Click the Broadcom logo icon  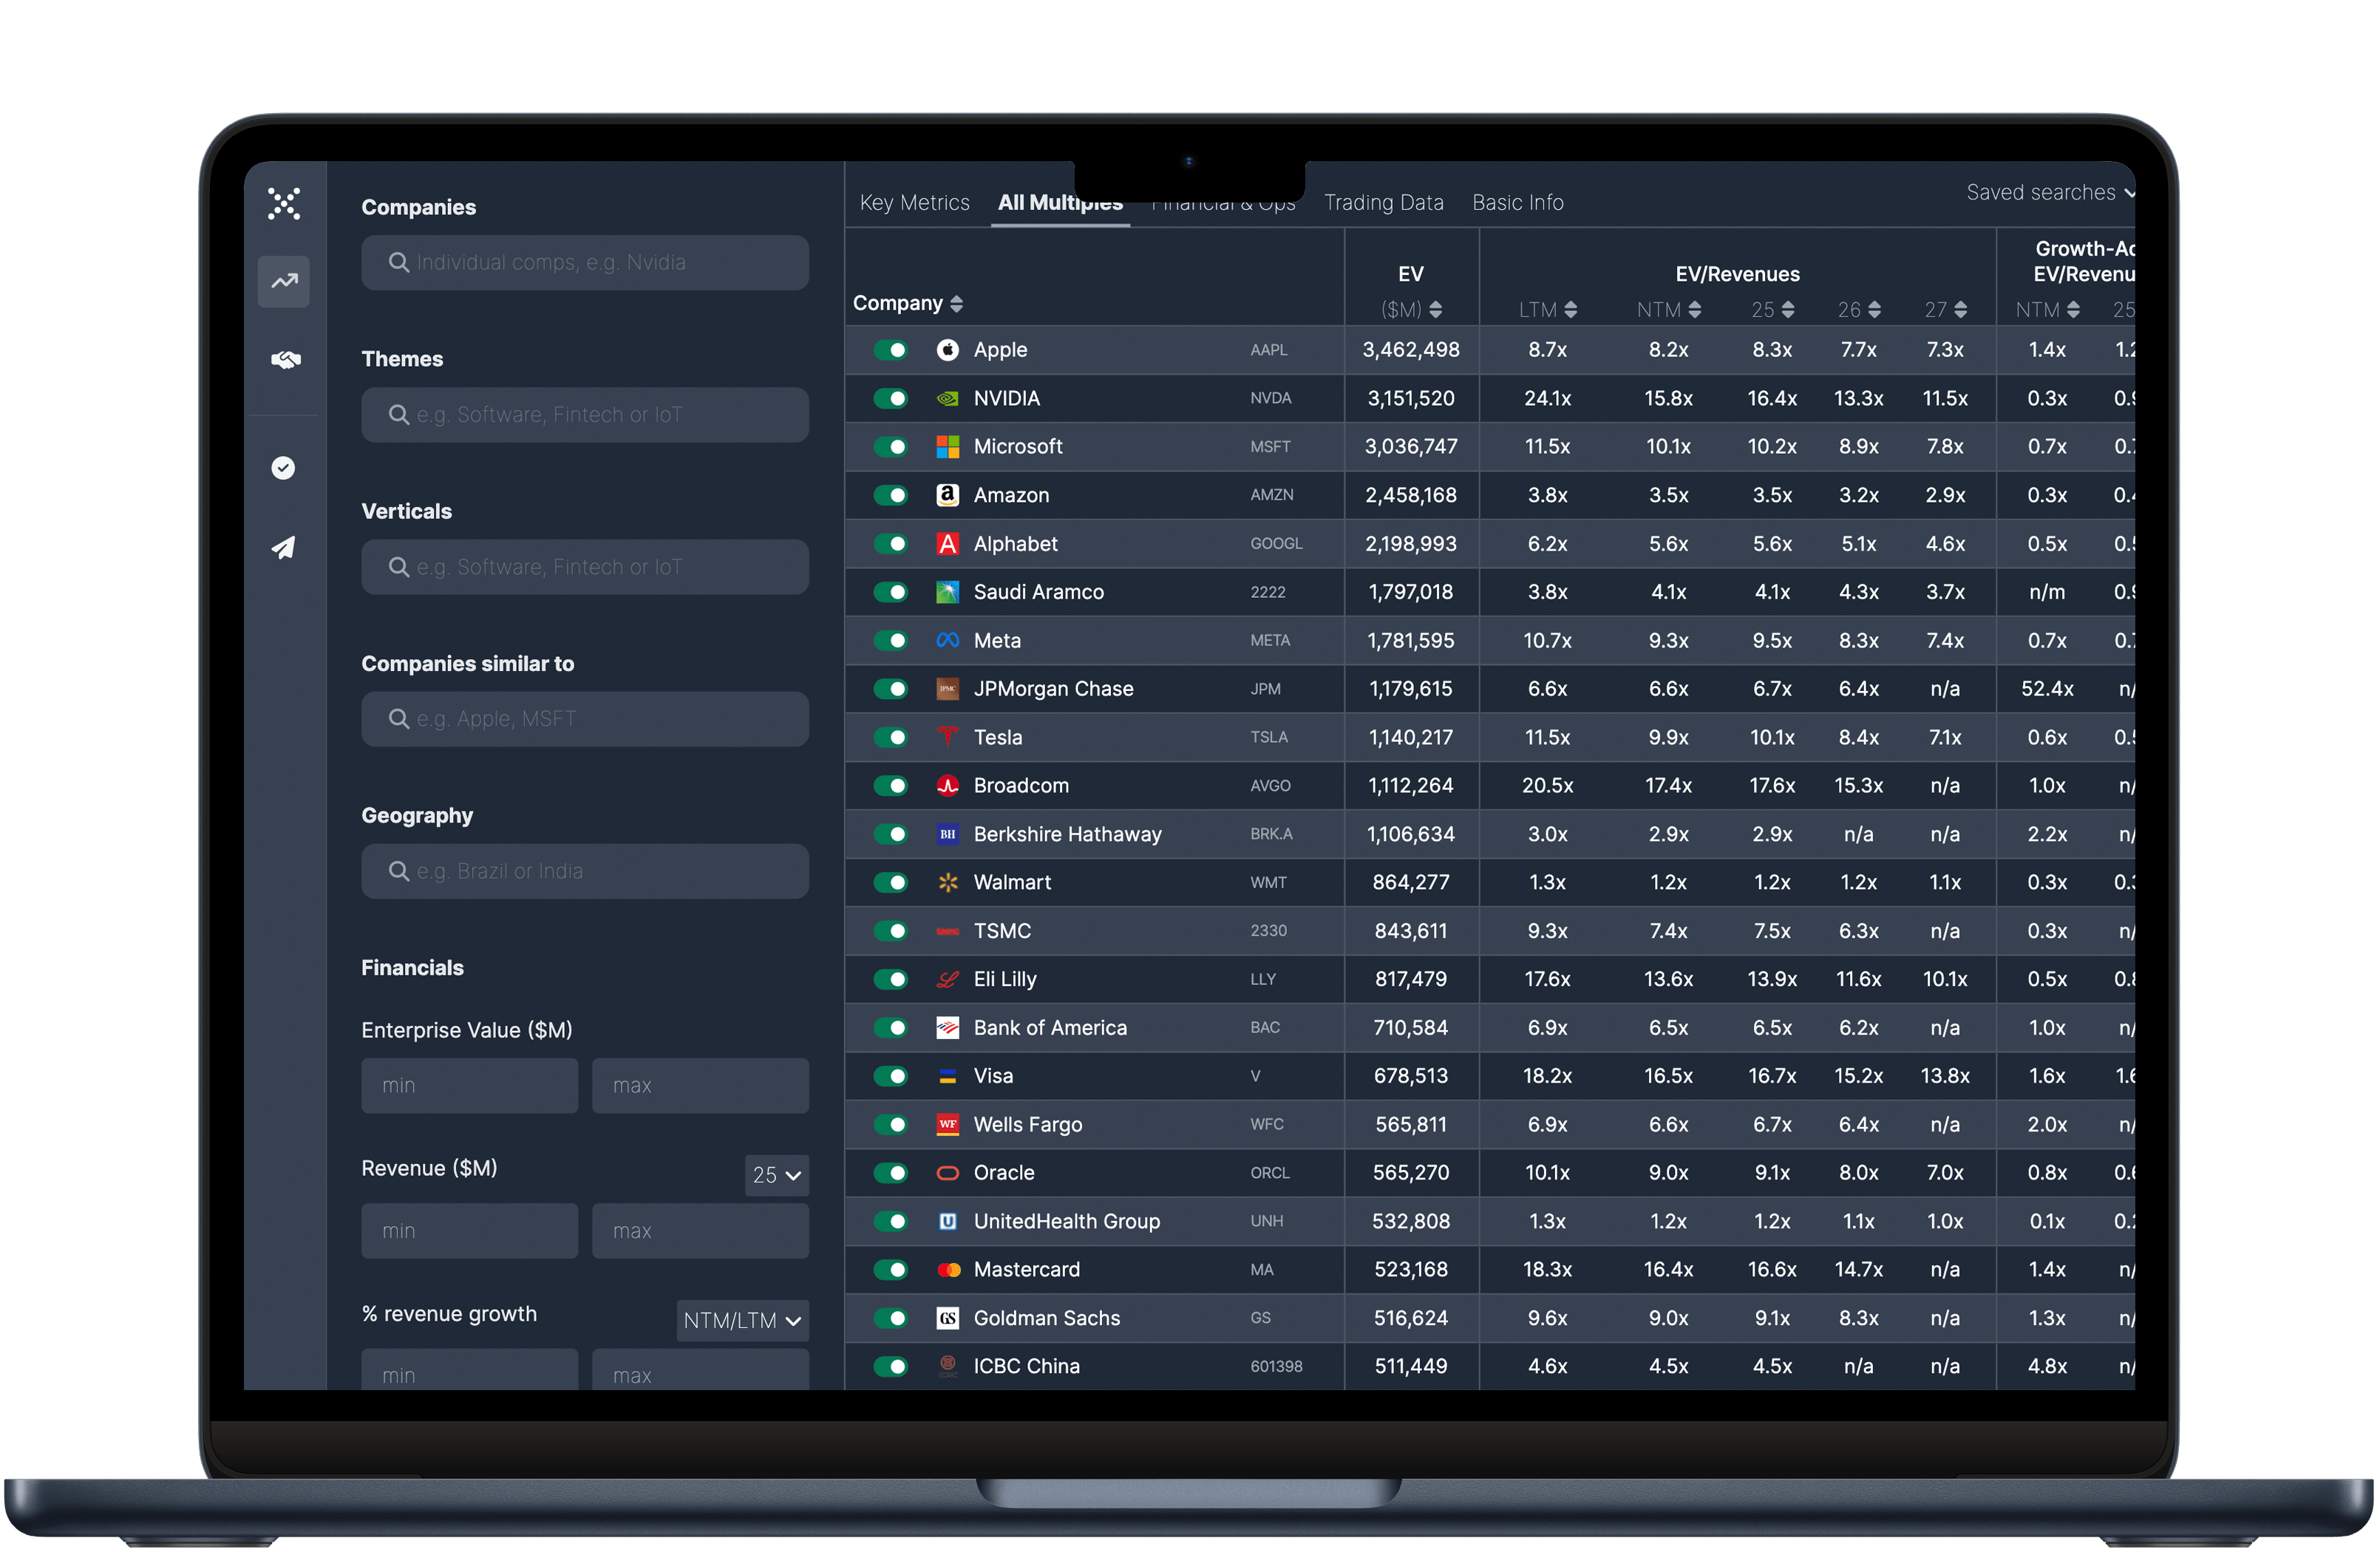click(x=947, y=785)
